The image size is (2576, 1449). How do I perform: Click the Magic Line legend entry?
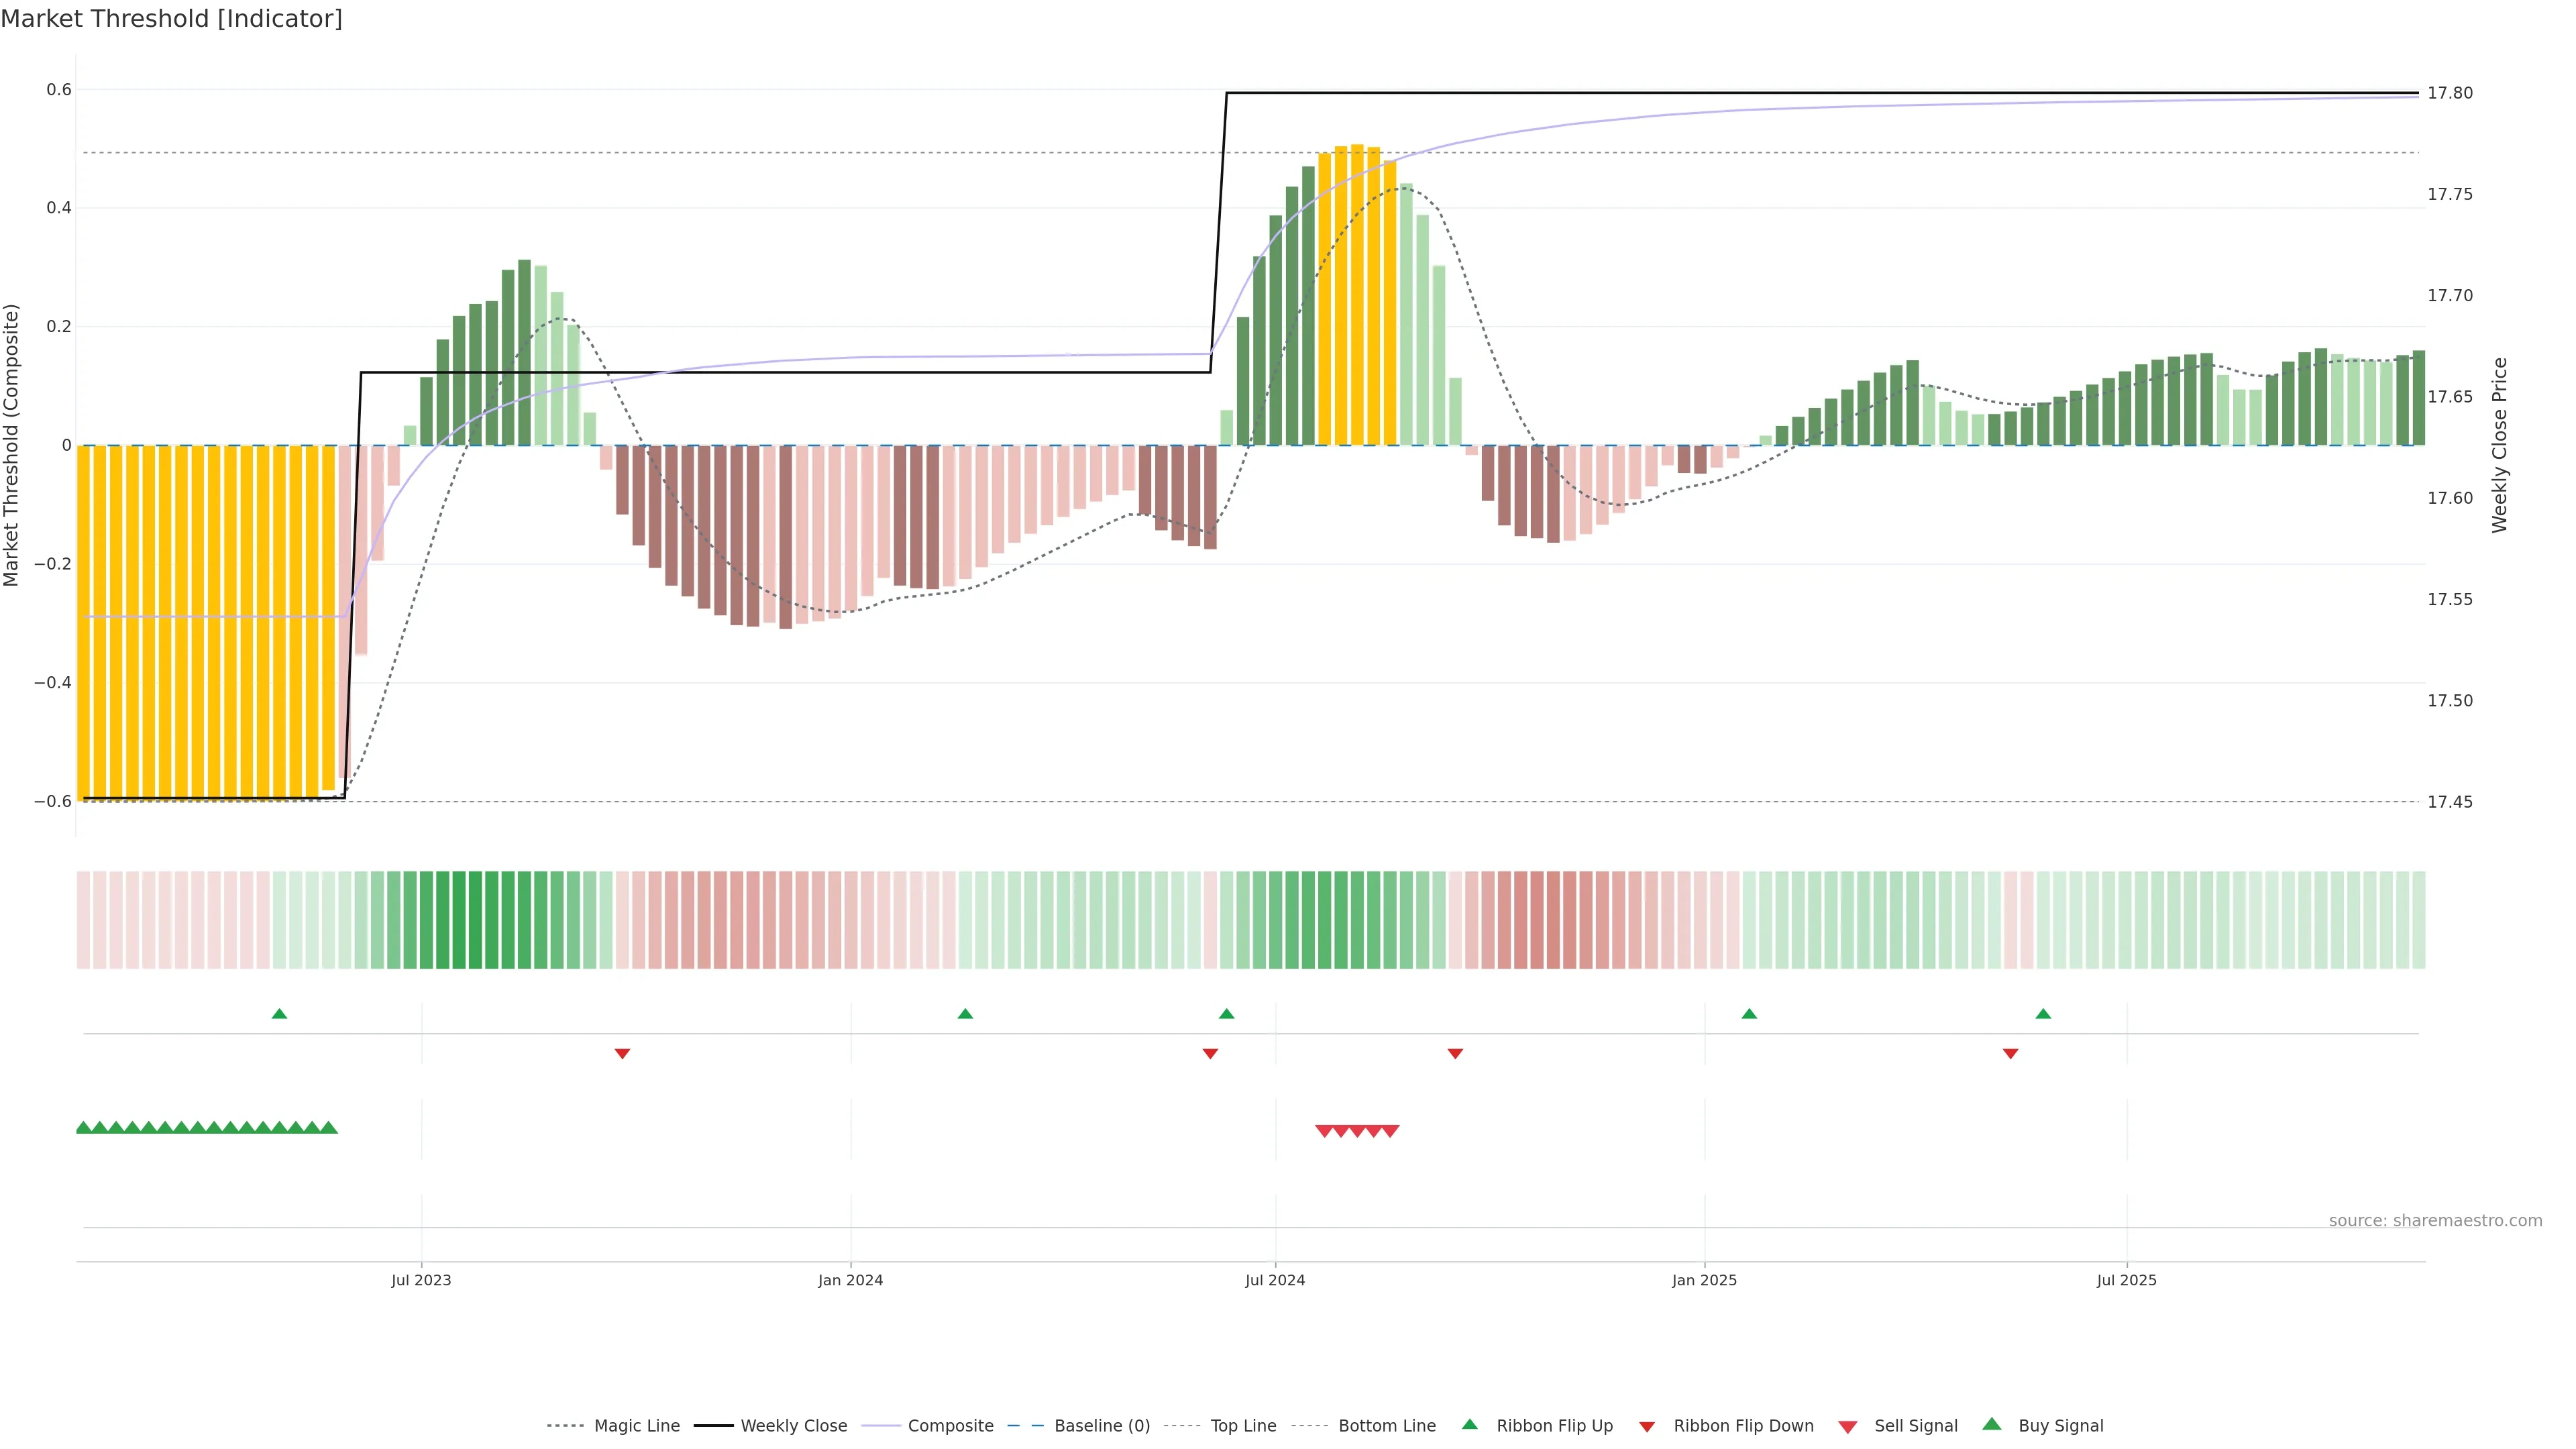click(x=636, y=1425)
